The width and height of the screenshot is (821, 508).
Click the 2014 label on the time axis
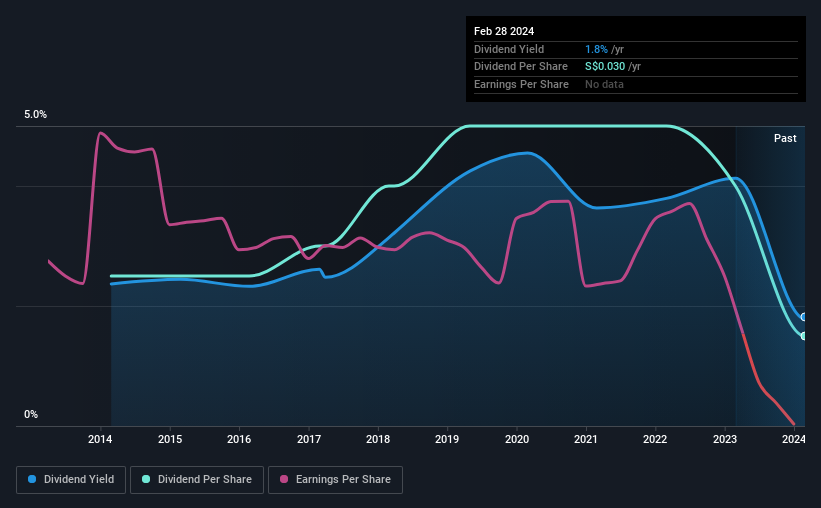coord(100,439)
